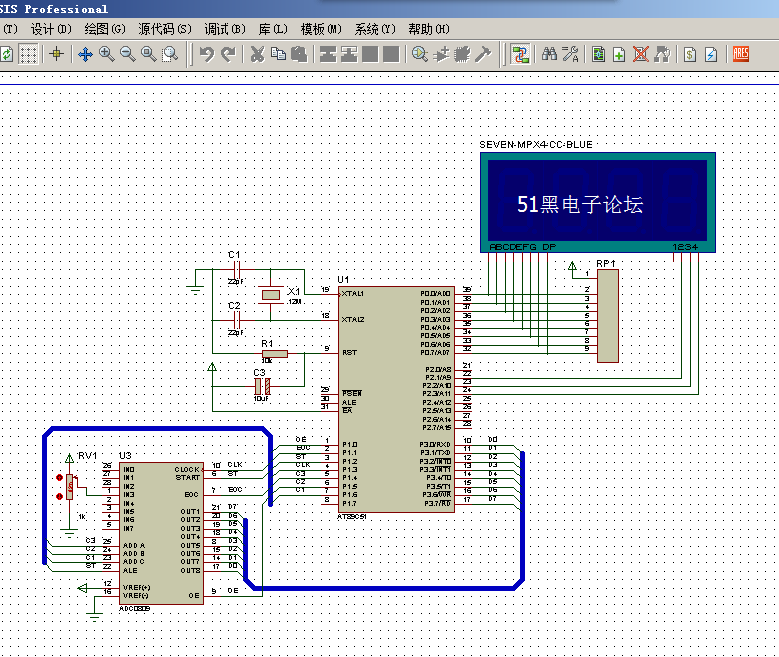Click the Remove Sheet red X icon
The width and height of the screenshot is (779, 657).
(x=640, y=54)
